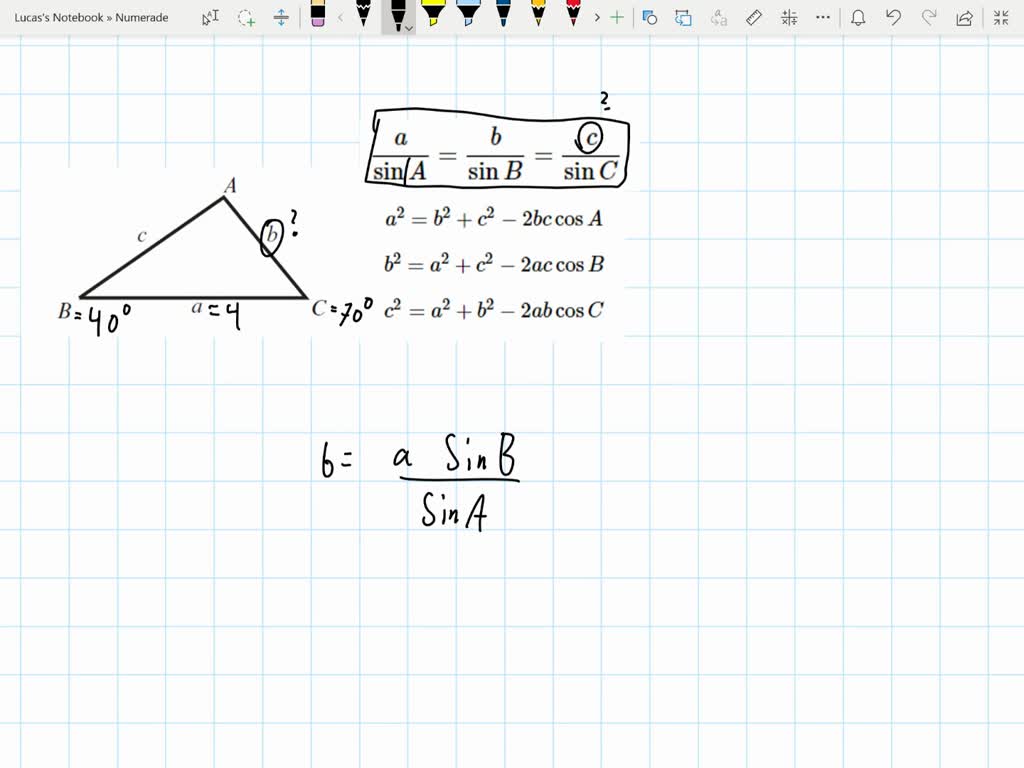Image resolution: width=1024 pixels, height=768 pixels.
Task: Add a new pen with the plus
Action: 617,18
